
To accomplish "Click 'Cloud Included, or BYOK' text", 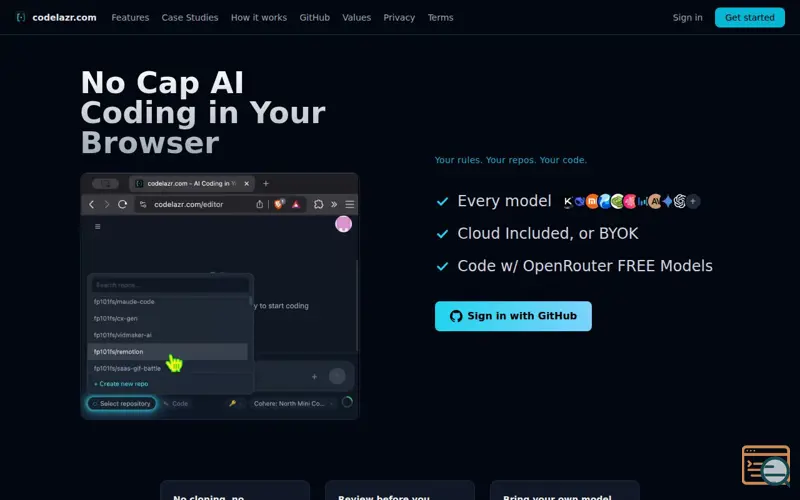I will pyautogui.click(x=547, y=233).
